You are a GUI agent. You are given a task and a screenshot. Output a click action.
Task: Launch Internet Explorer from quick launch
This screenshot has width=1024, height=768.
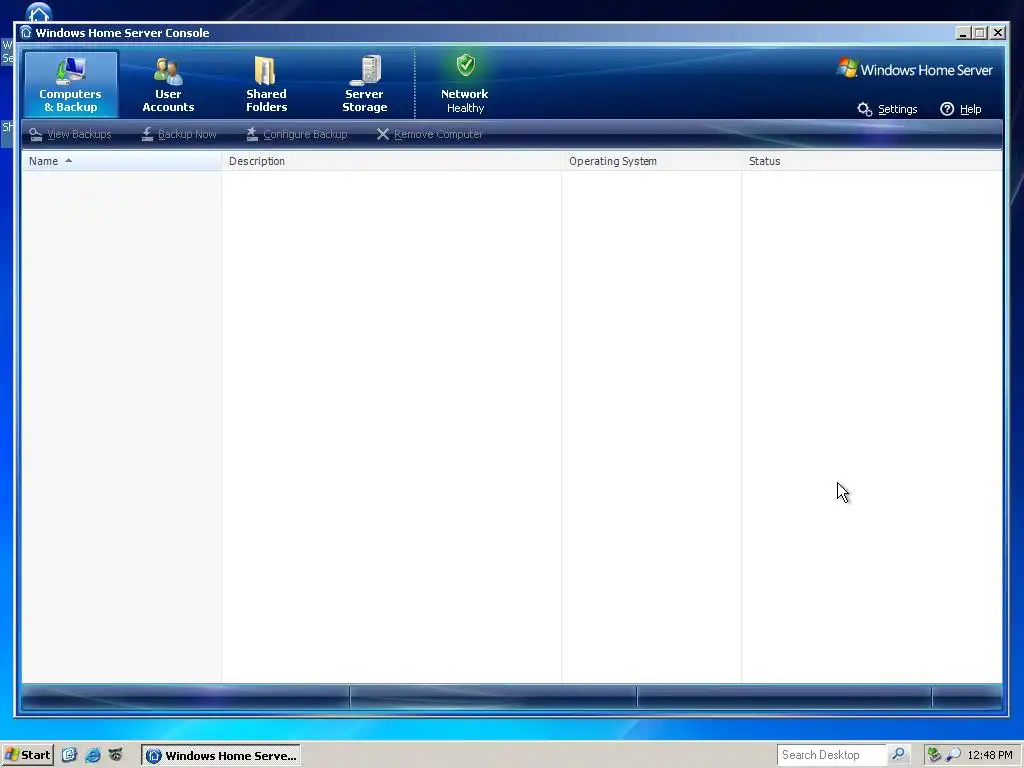pos(92,755)
